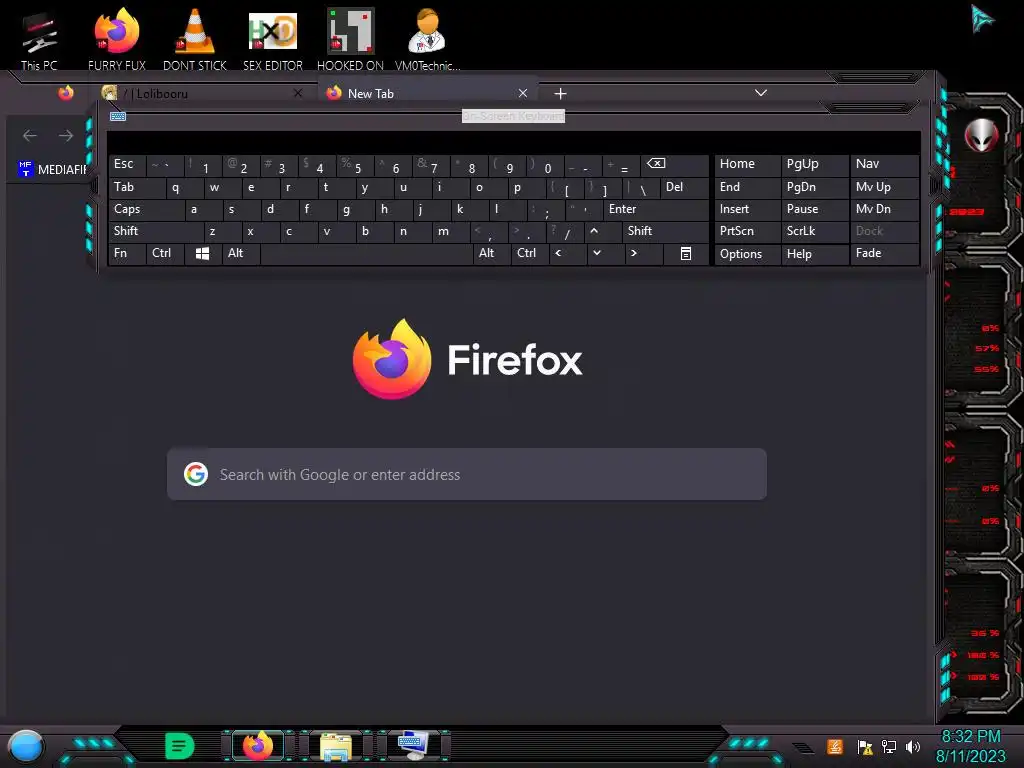Viewport: 1024px width, 768px height.
Task: Toggle the Fn key on-screen
Action: click(127, 253)
